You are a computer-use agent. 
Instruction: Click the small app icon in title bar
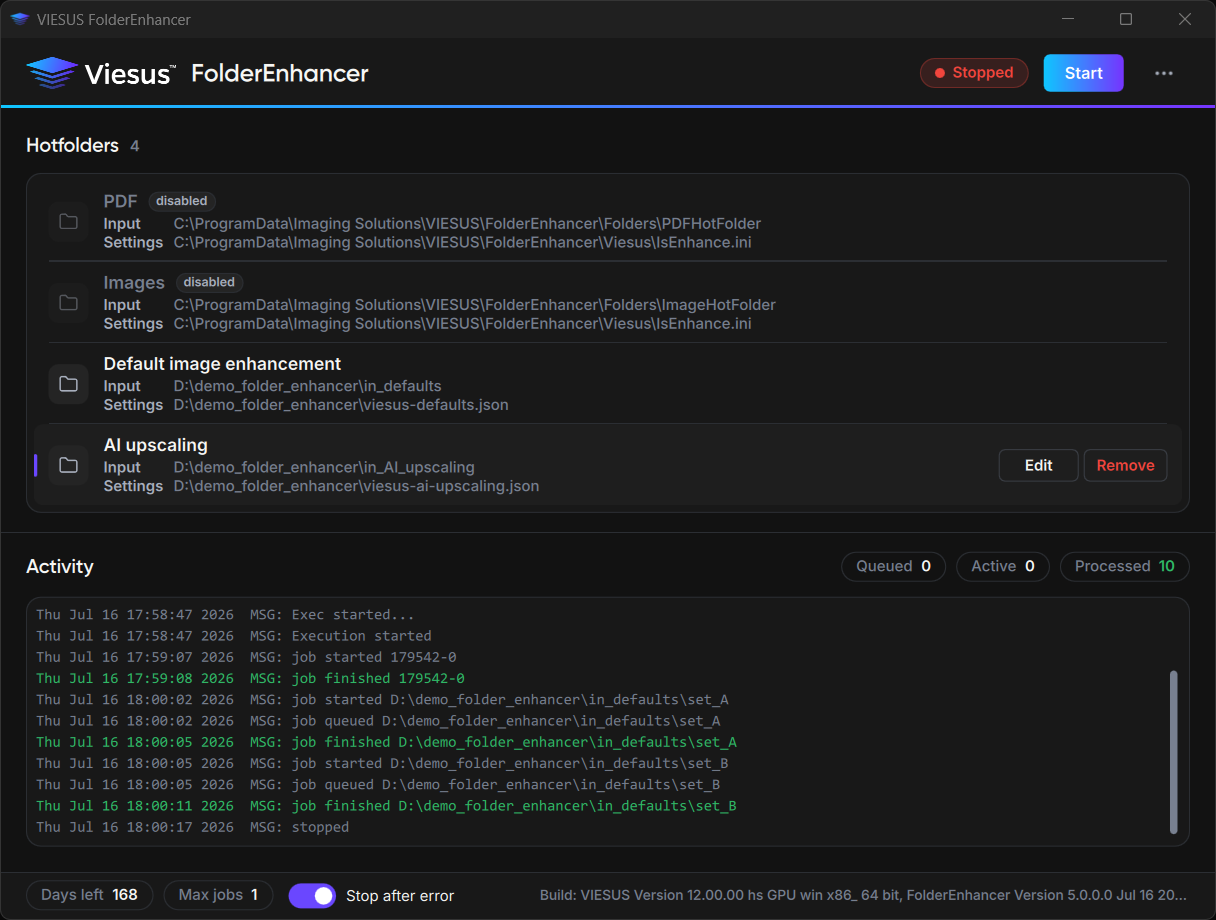click(x=20, y=19)
